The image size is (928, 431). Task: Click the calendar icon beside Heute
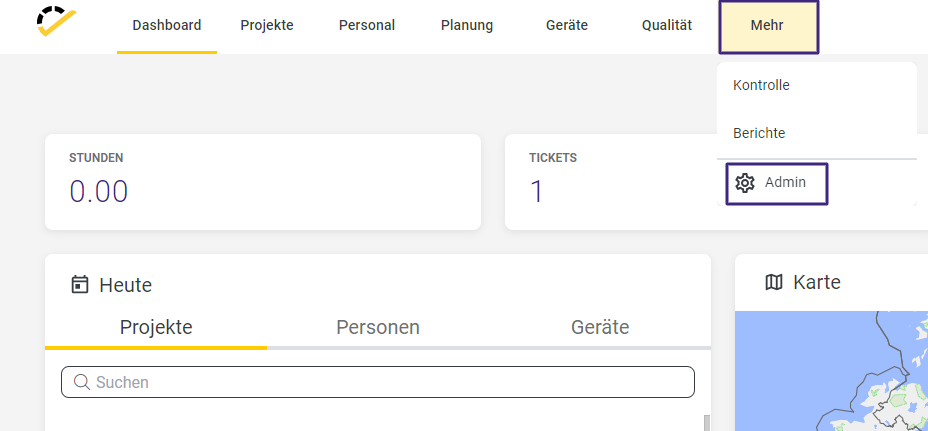click(x=79, y=285)
